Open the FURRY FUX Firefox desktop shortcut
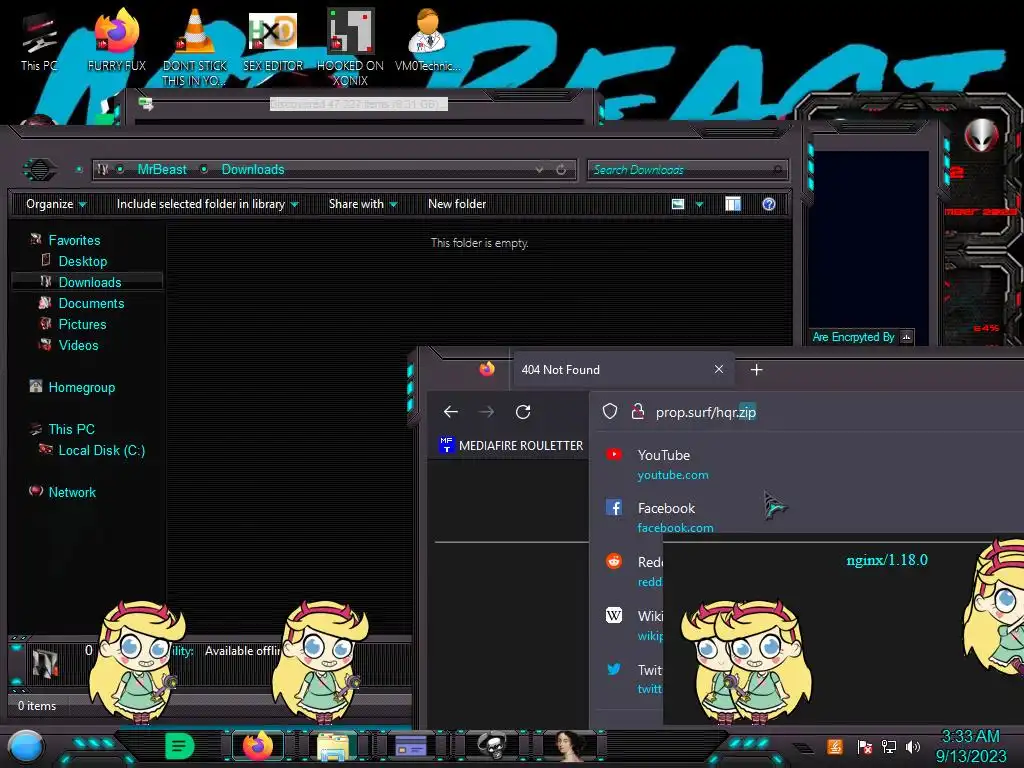The image size is (1024, 768). [x=116, y=40]
